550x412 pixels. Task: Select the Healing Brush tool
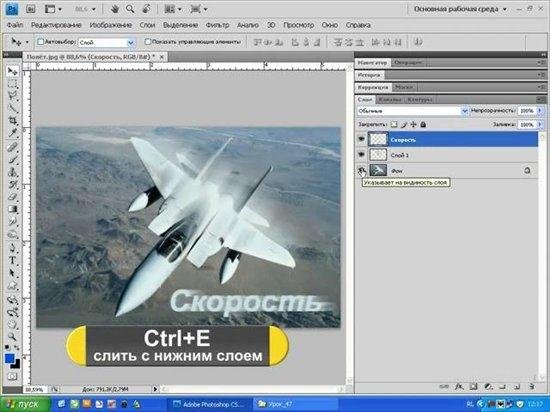[x=12, y=147]
